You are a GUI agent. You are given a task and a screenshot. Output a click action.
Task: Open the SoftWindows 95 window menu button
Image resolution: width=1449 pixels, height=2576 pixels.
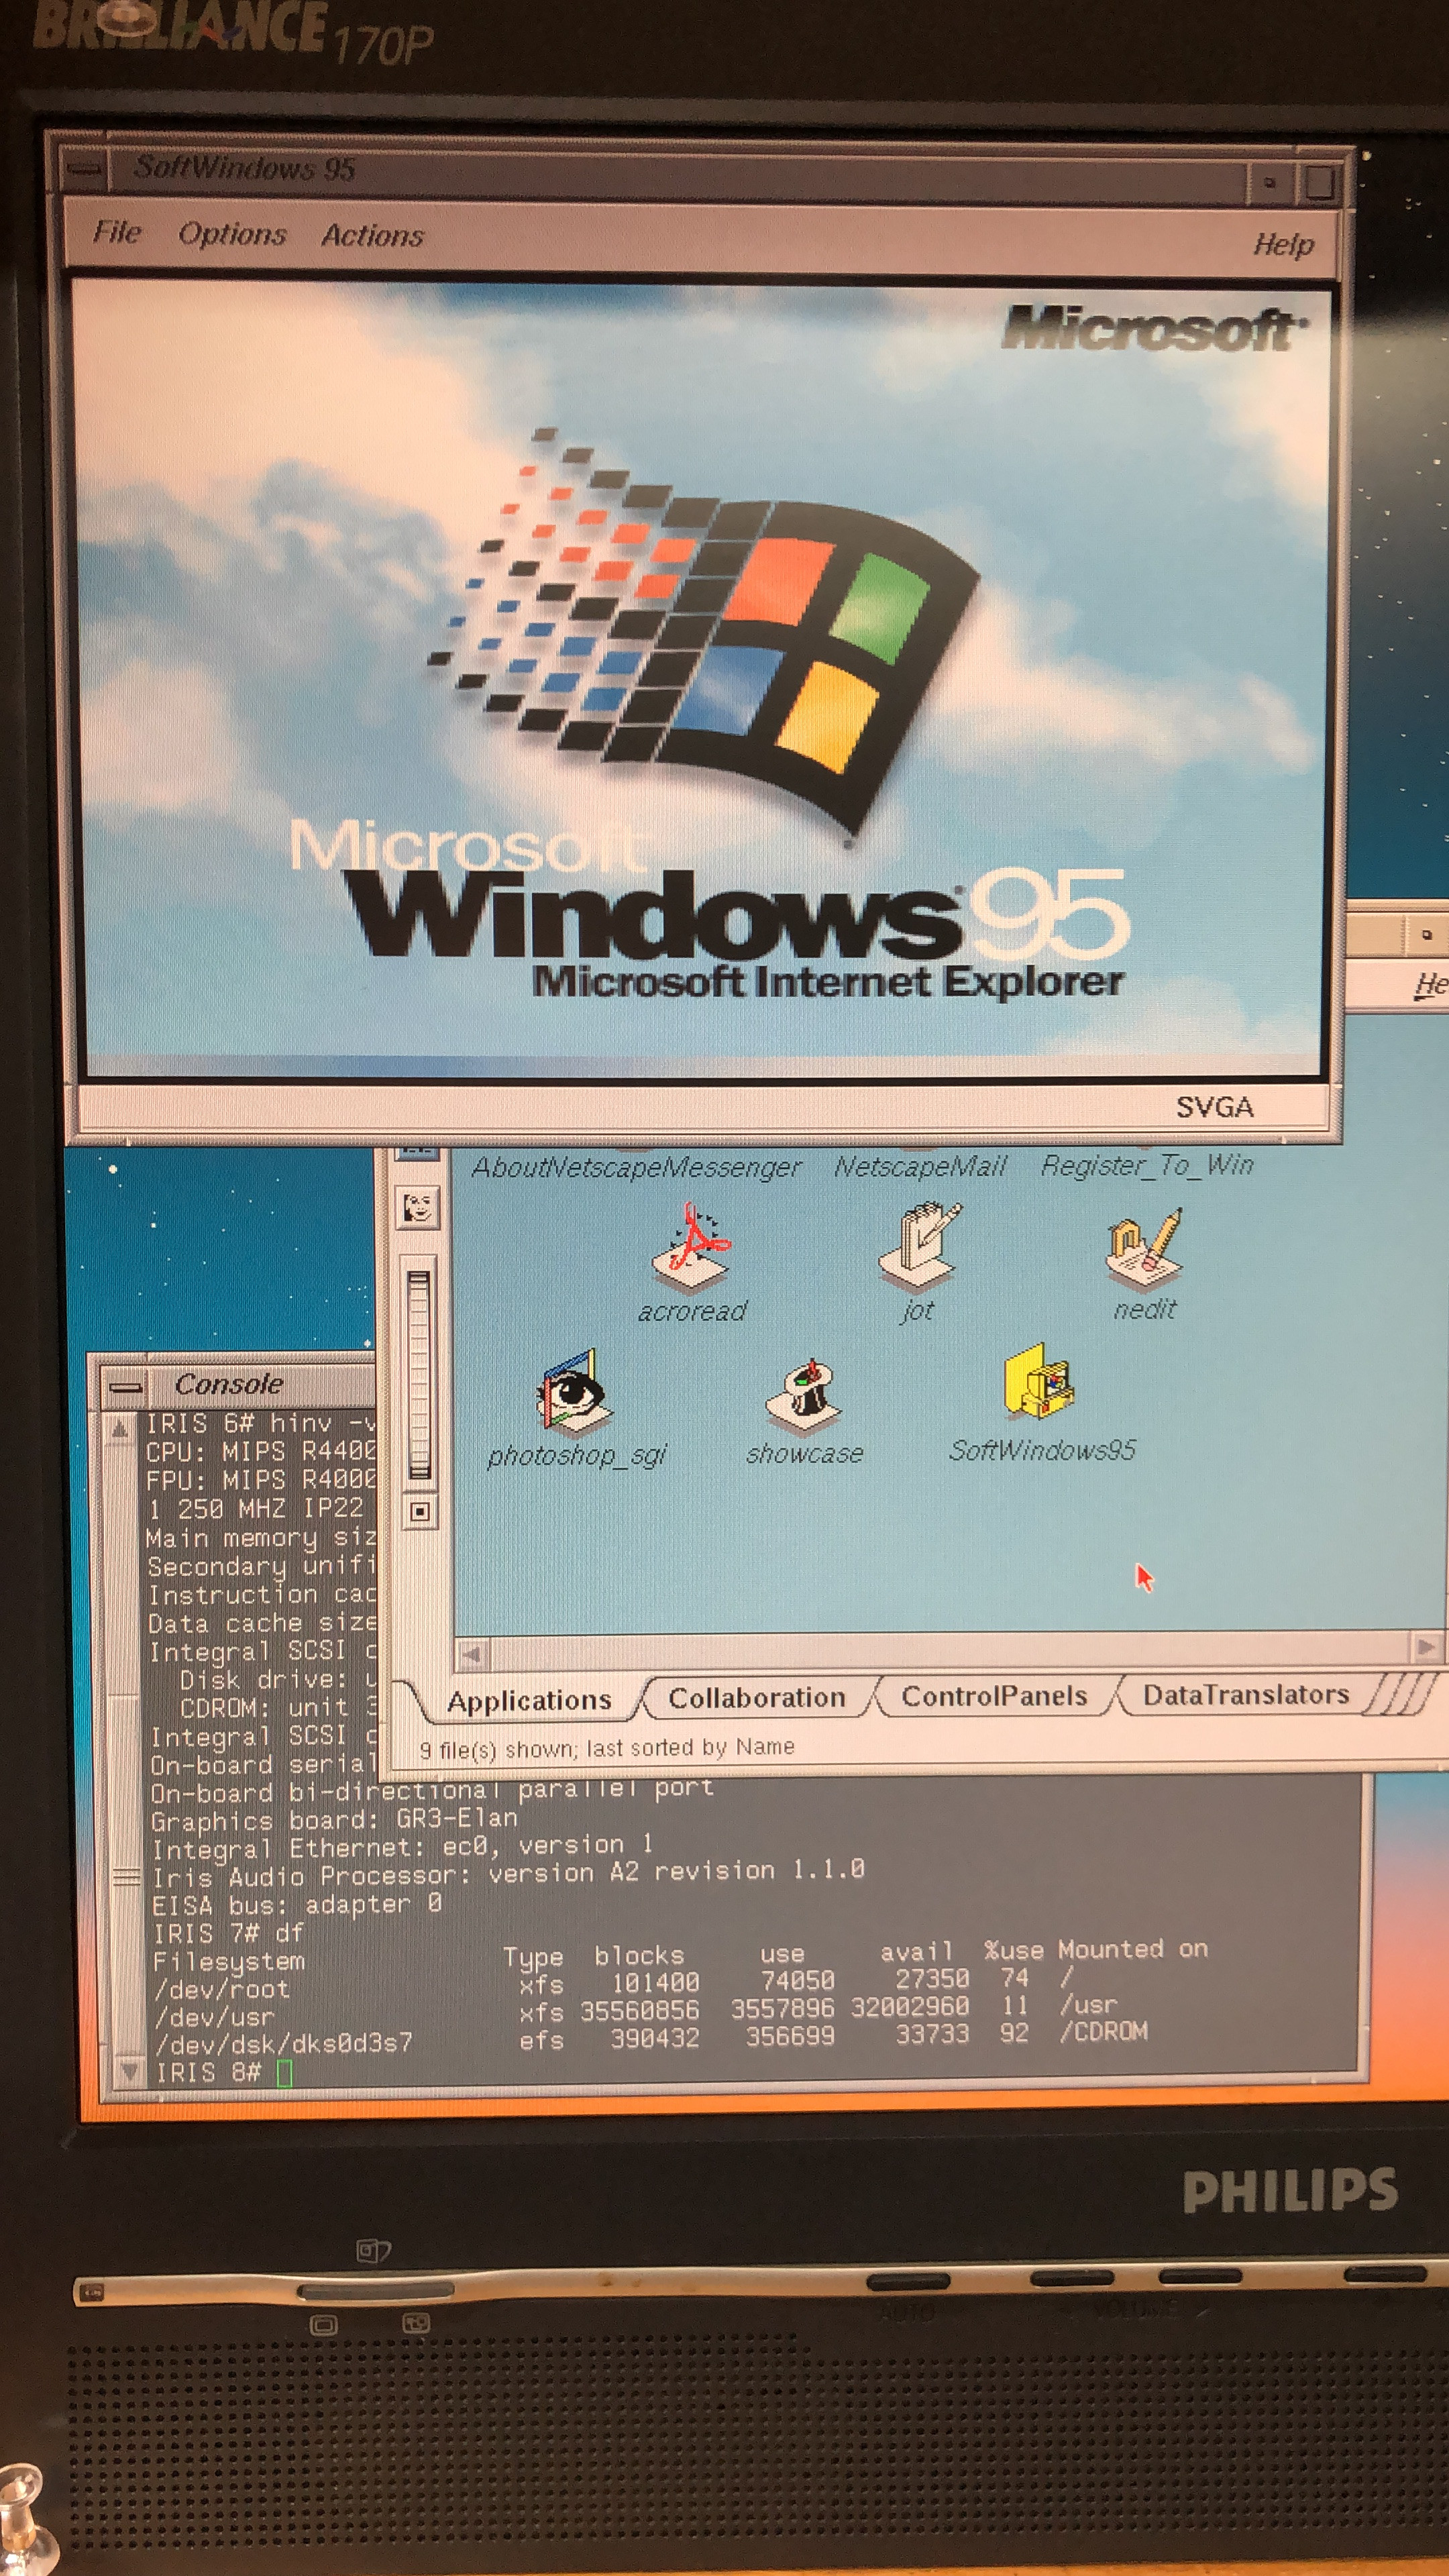85,168
